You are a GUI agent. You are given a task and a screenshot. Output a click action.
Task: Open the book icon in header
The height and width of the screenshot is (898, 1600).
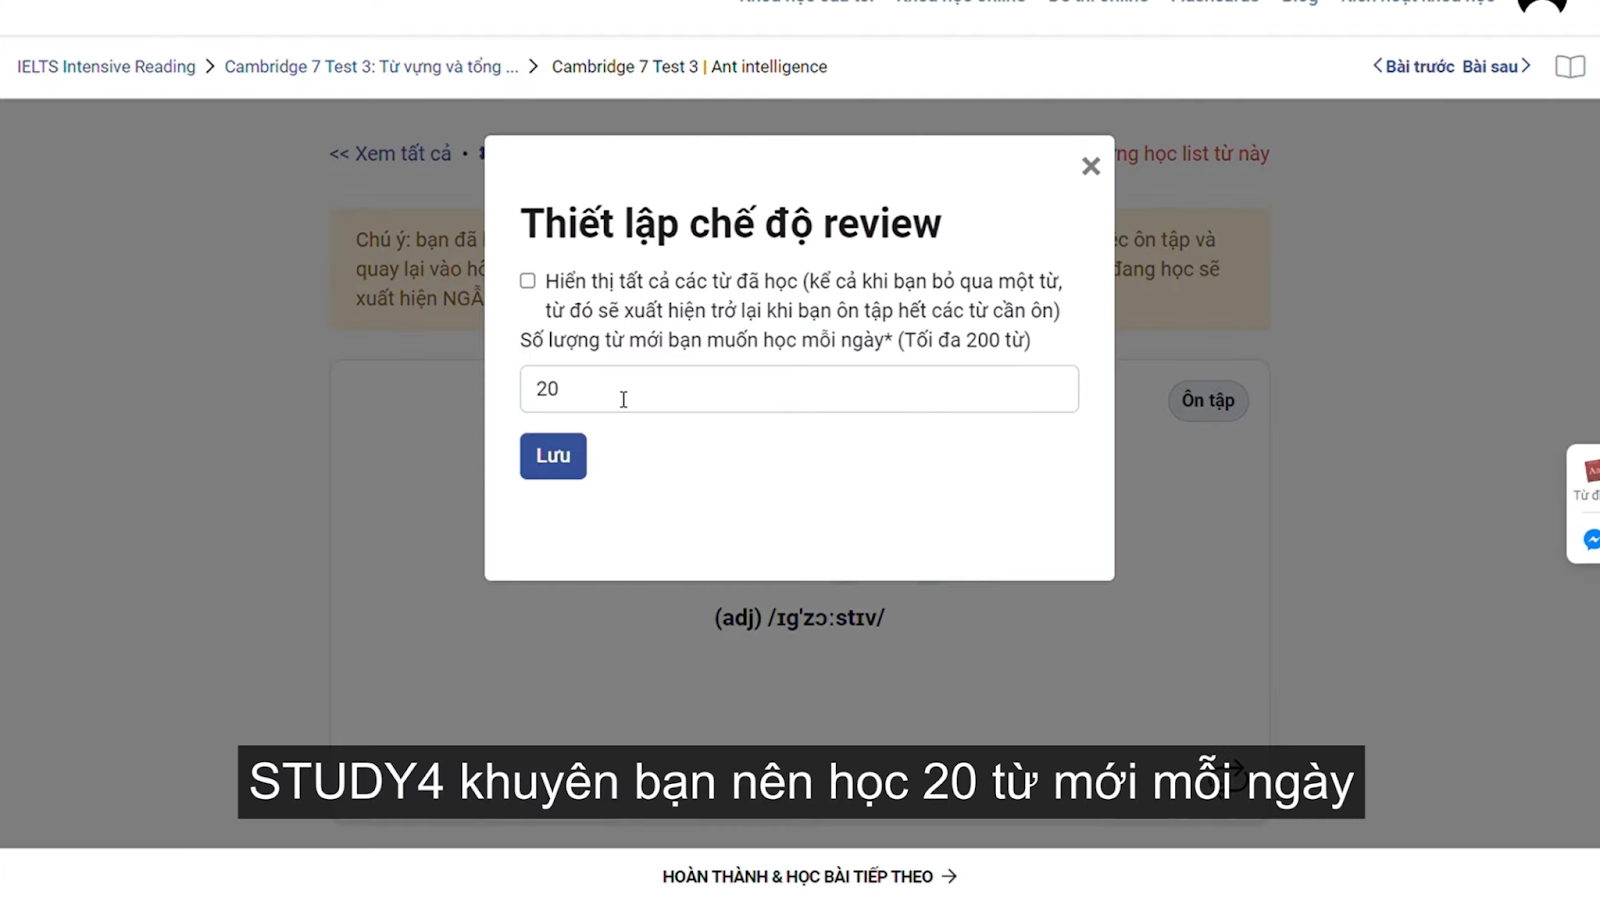pyautogui.click(x=1570, y=67)
